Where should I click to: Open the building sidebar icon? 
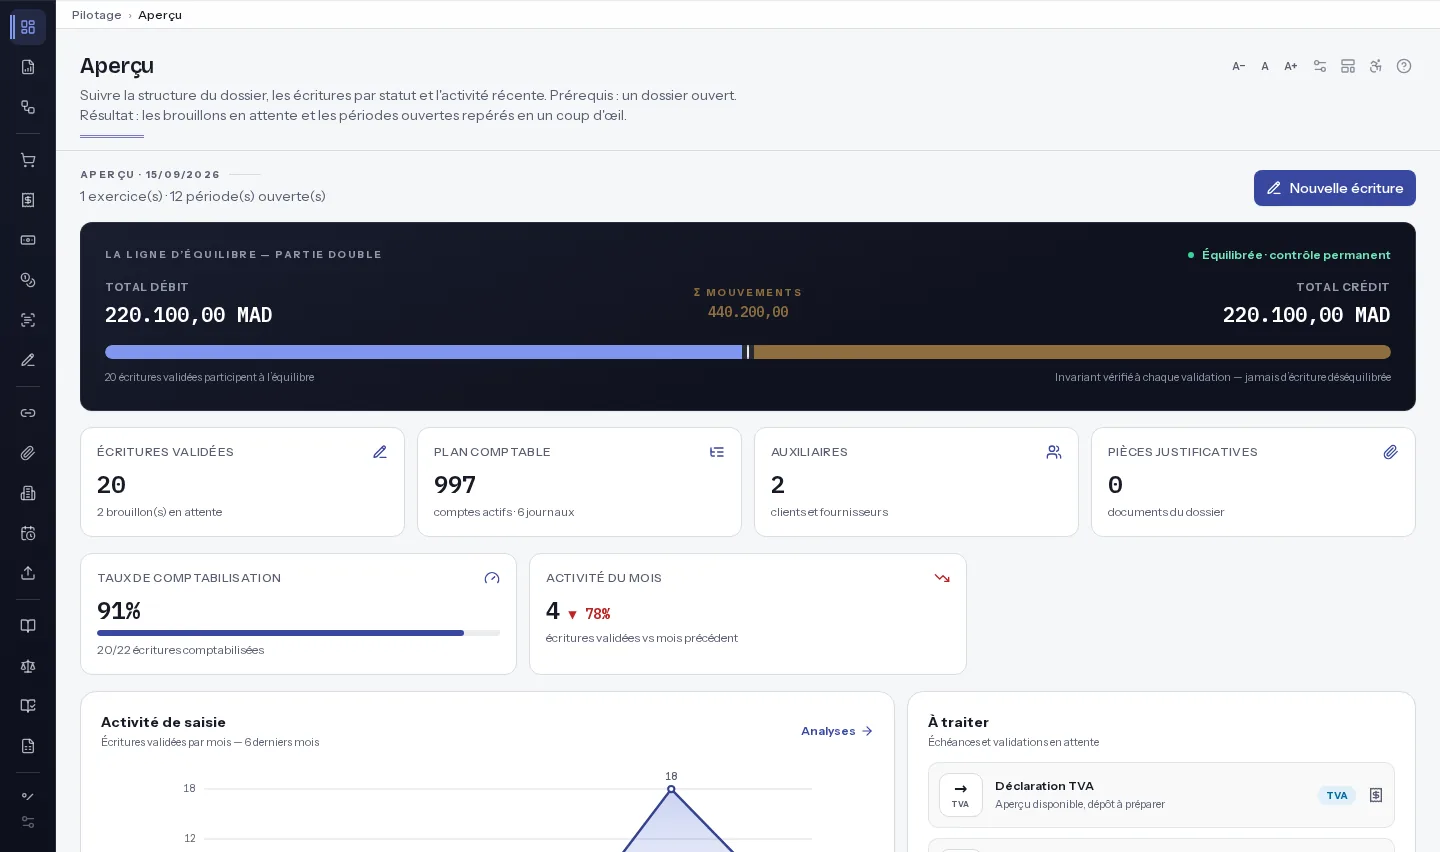tap(28, 493)
